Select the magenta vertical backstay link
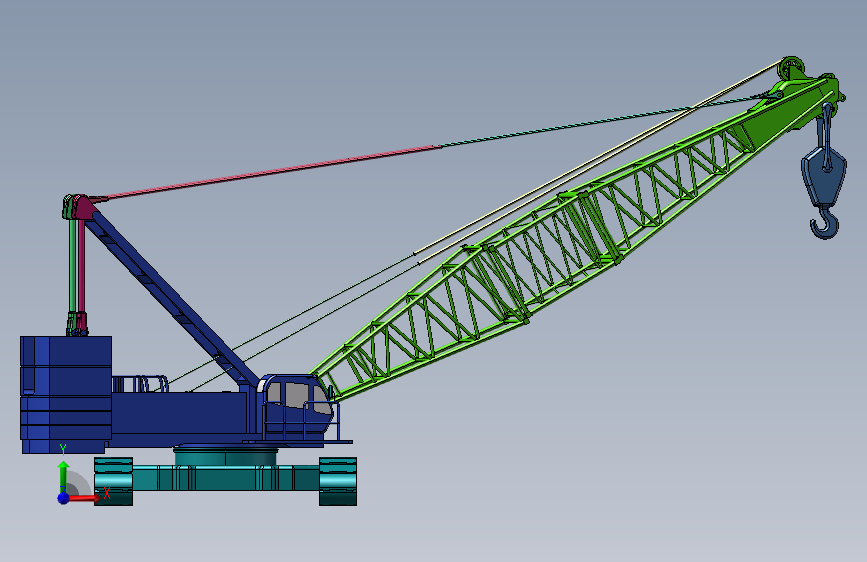This screenshot has height=562, width=867. click(81, 266)
